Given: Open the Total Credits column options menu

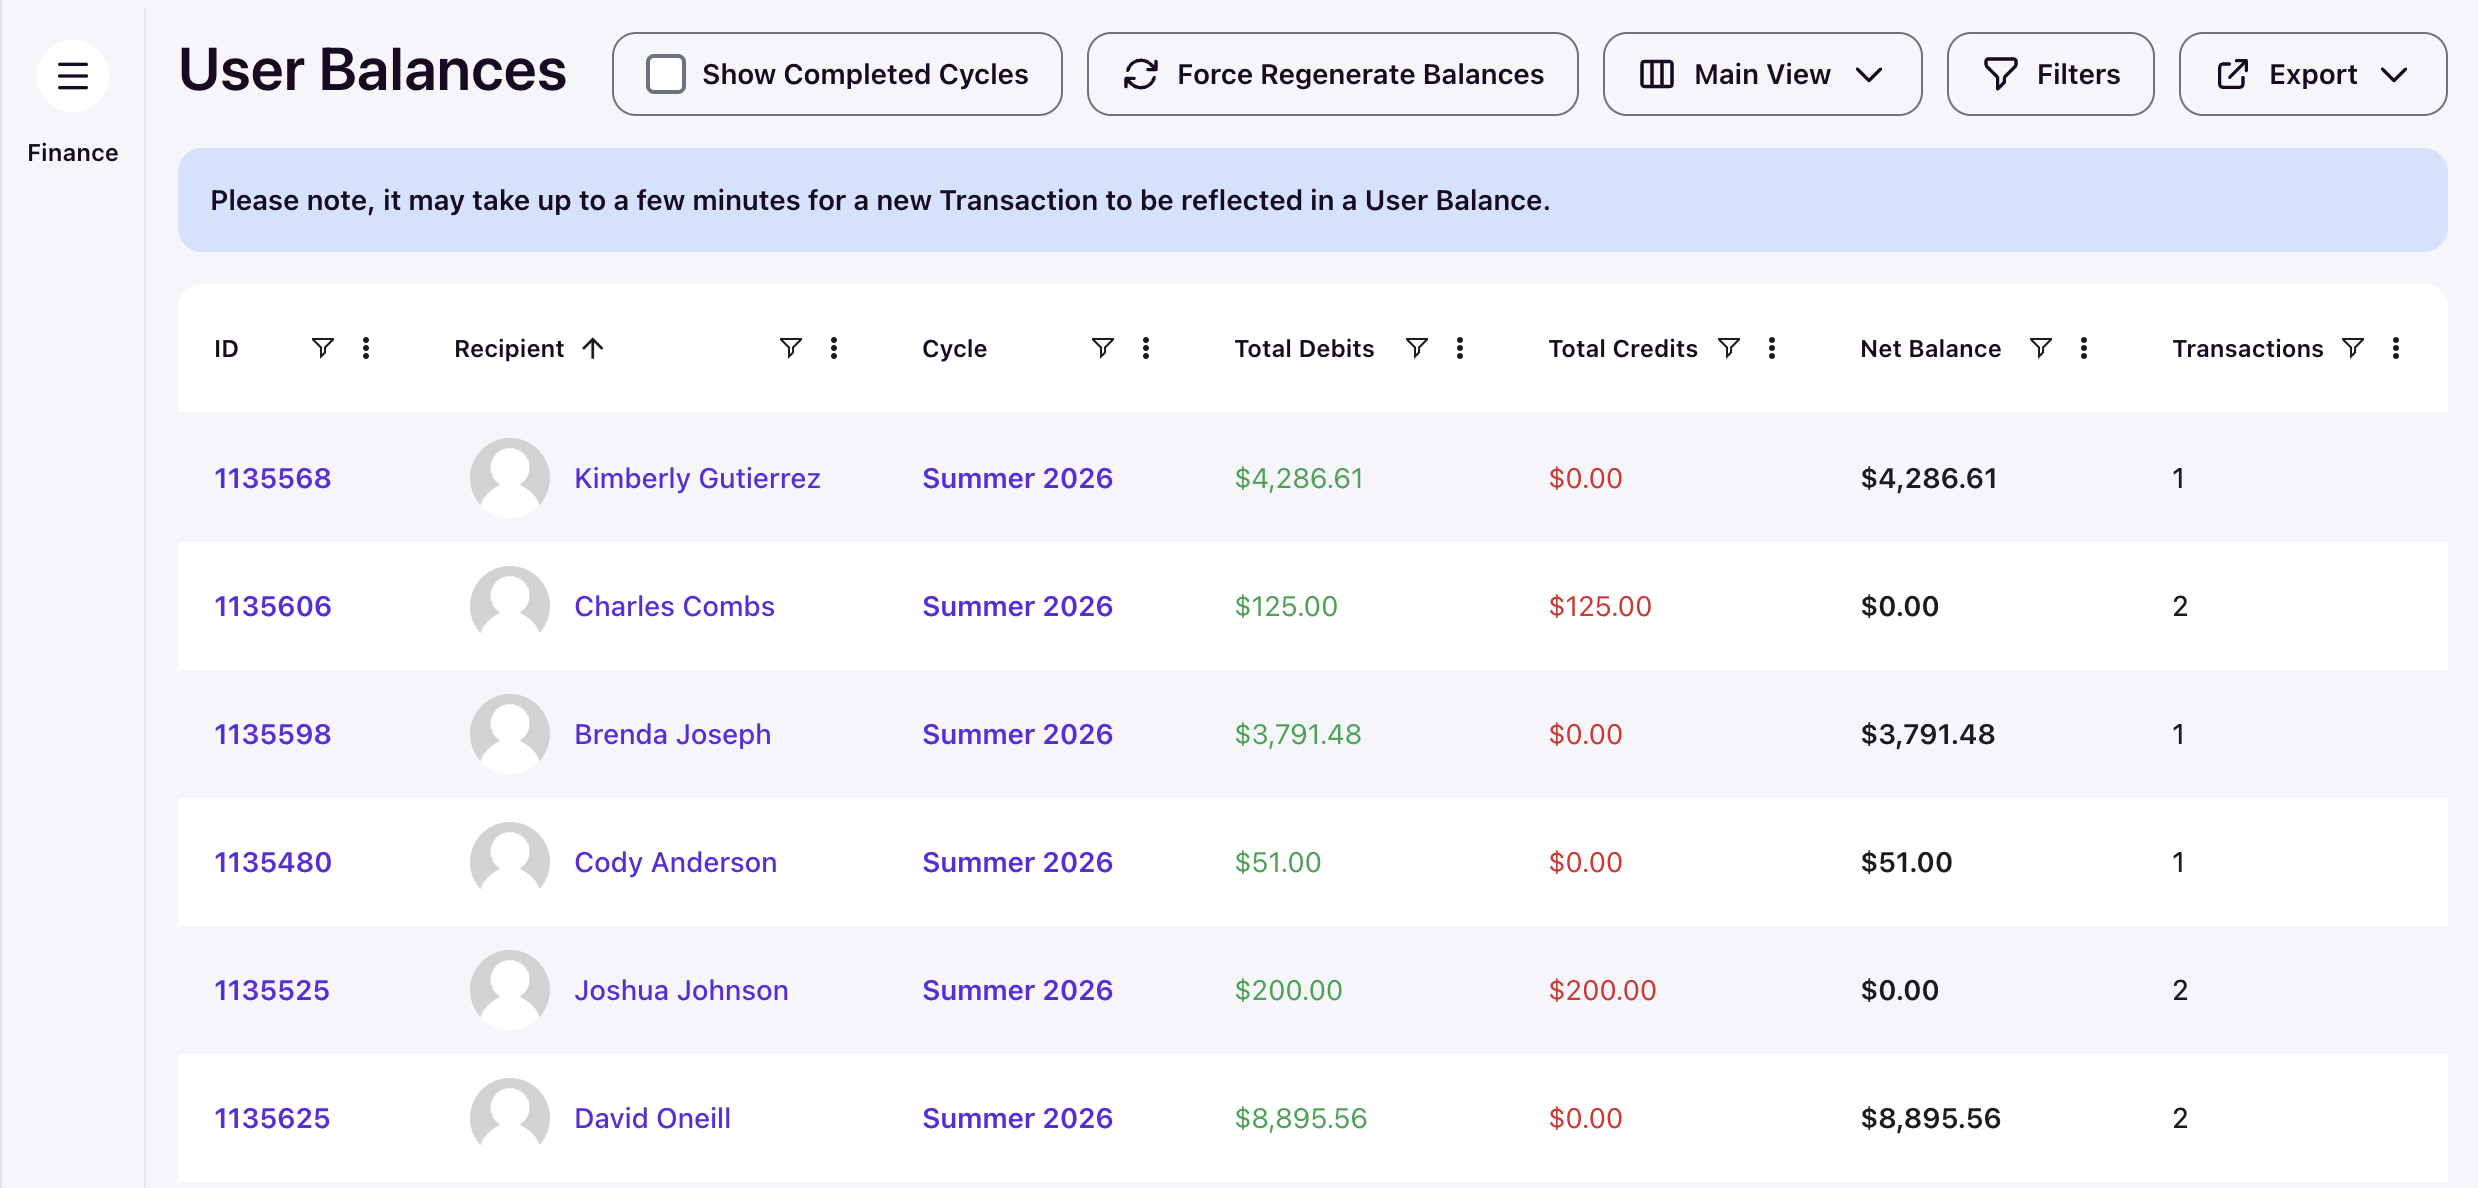Looking at the screenshot, I should (x=1772, y=348).
